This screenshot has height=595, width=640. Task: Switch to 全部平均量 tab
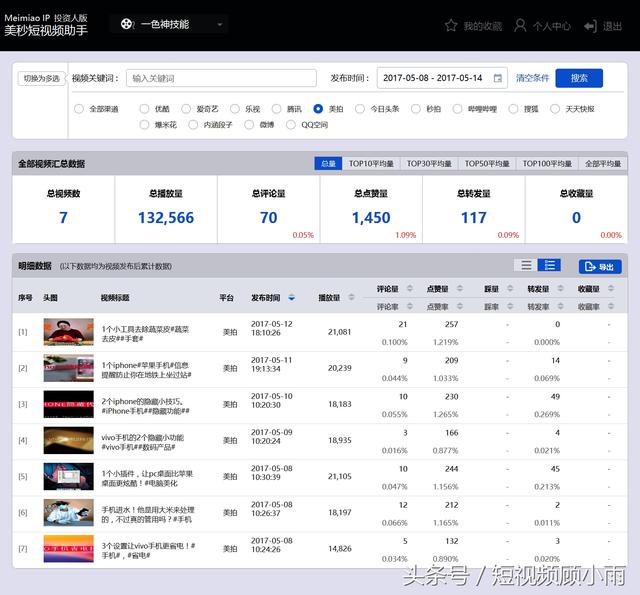coord(603,163)
